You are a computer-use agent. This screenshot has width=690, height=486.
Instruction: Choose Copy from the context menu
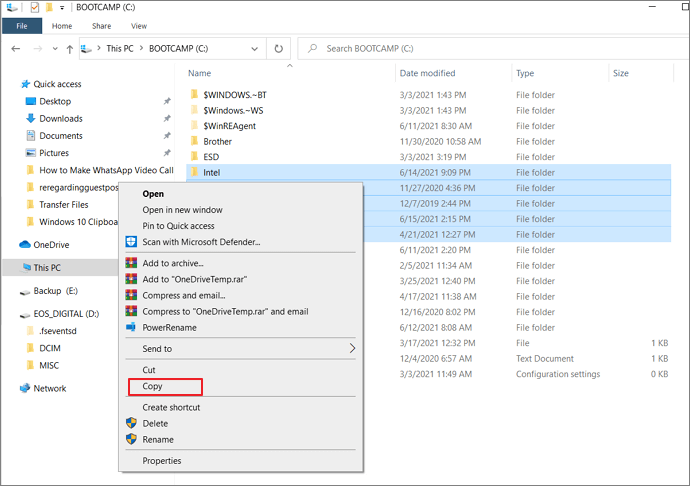point(153,386)
